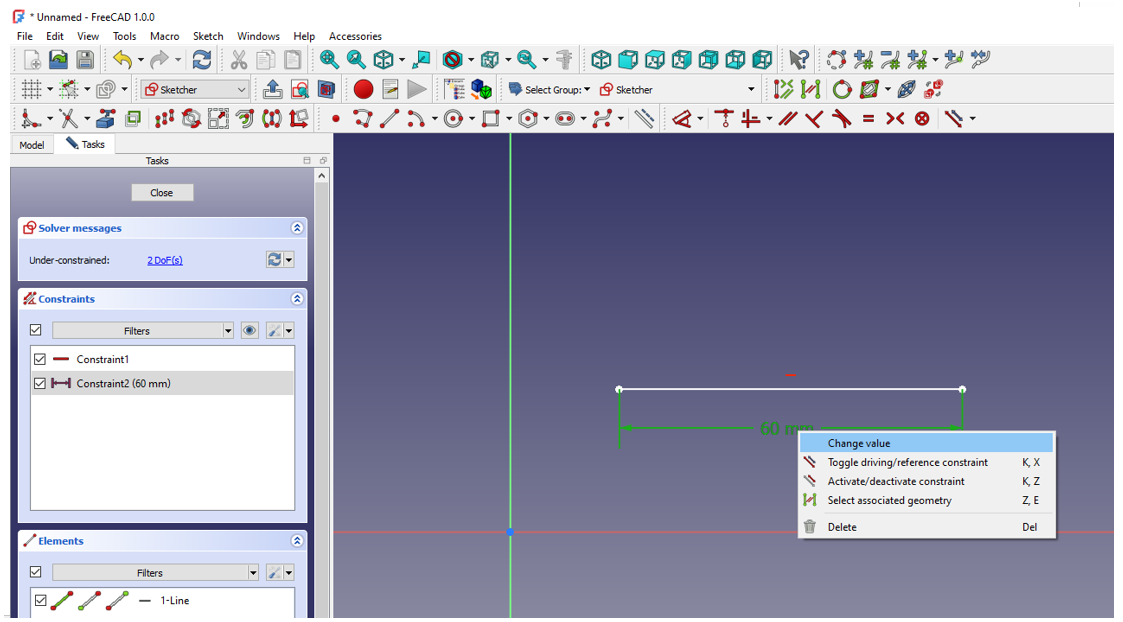Choose Change value in the context menu
The width and height of the screenshot is (1123, 622).
pyautogui.click(x=861, y=442)
